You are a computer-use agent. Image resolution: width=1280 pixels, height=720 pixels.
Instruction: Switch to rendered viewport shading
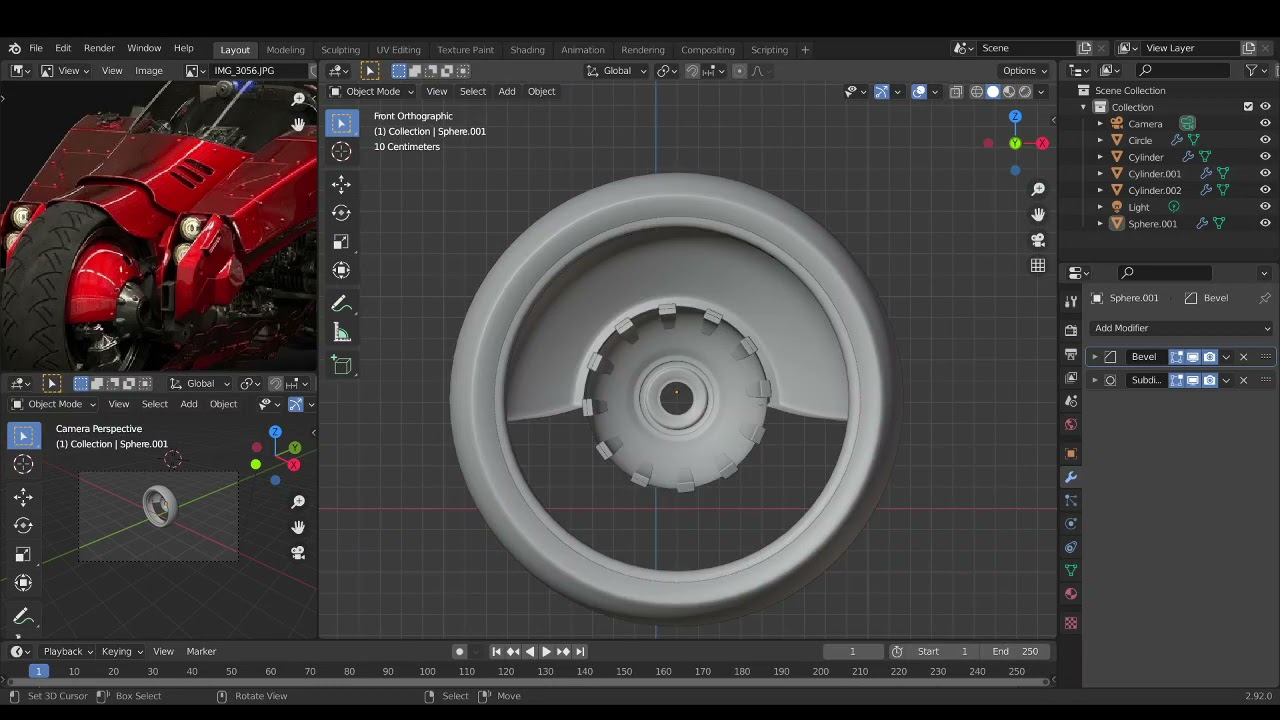[x=1025, y=92]
